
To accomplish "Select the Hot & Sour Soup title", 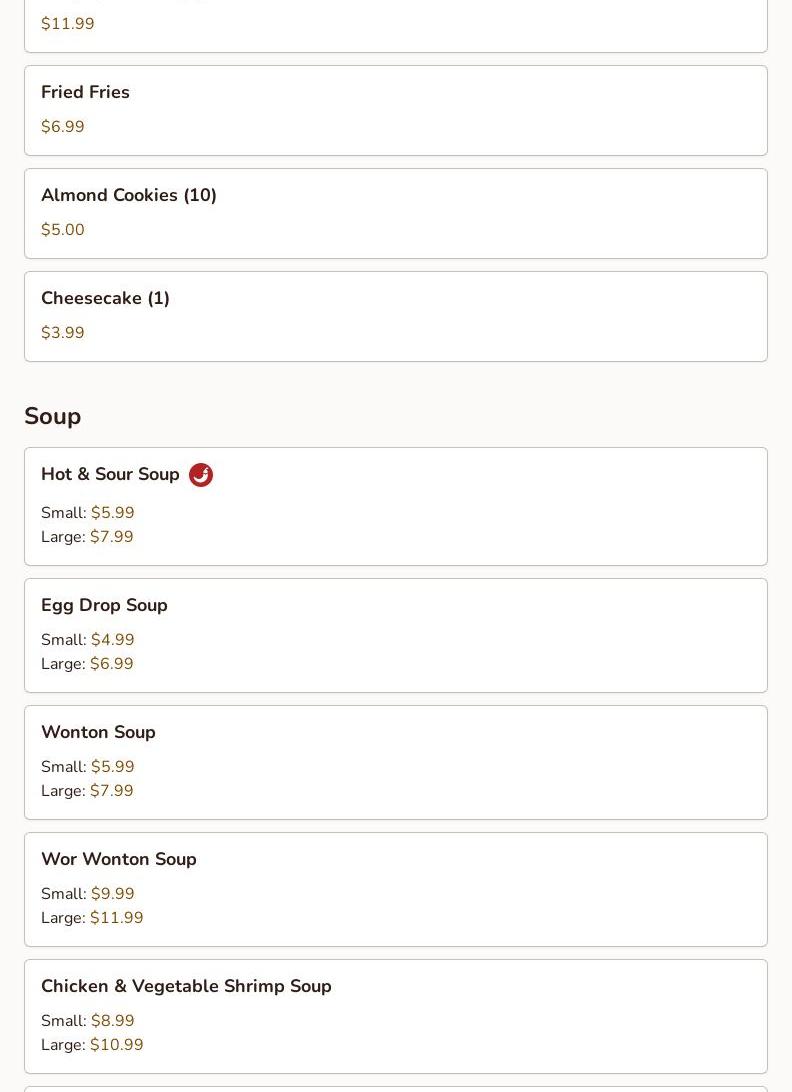I will 110,474.
